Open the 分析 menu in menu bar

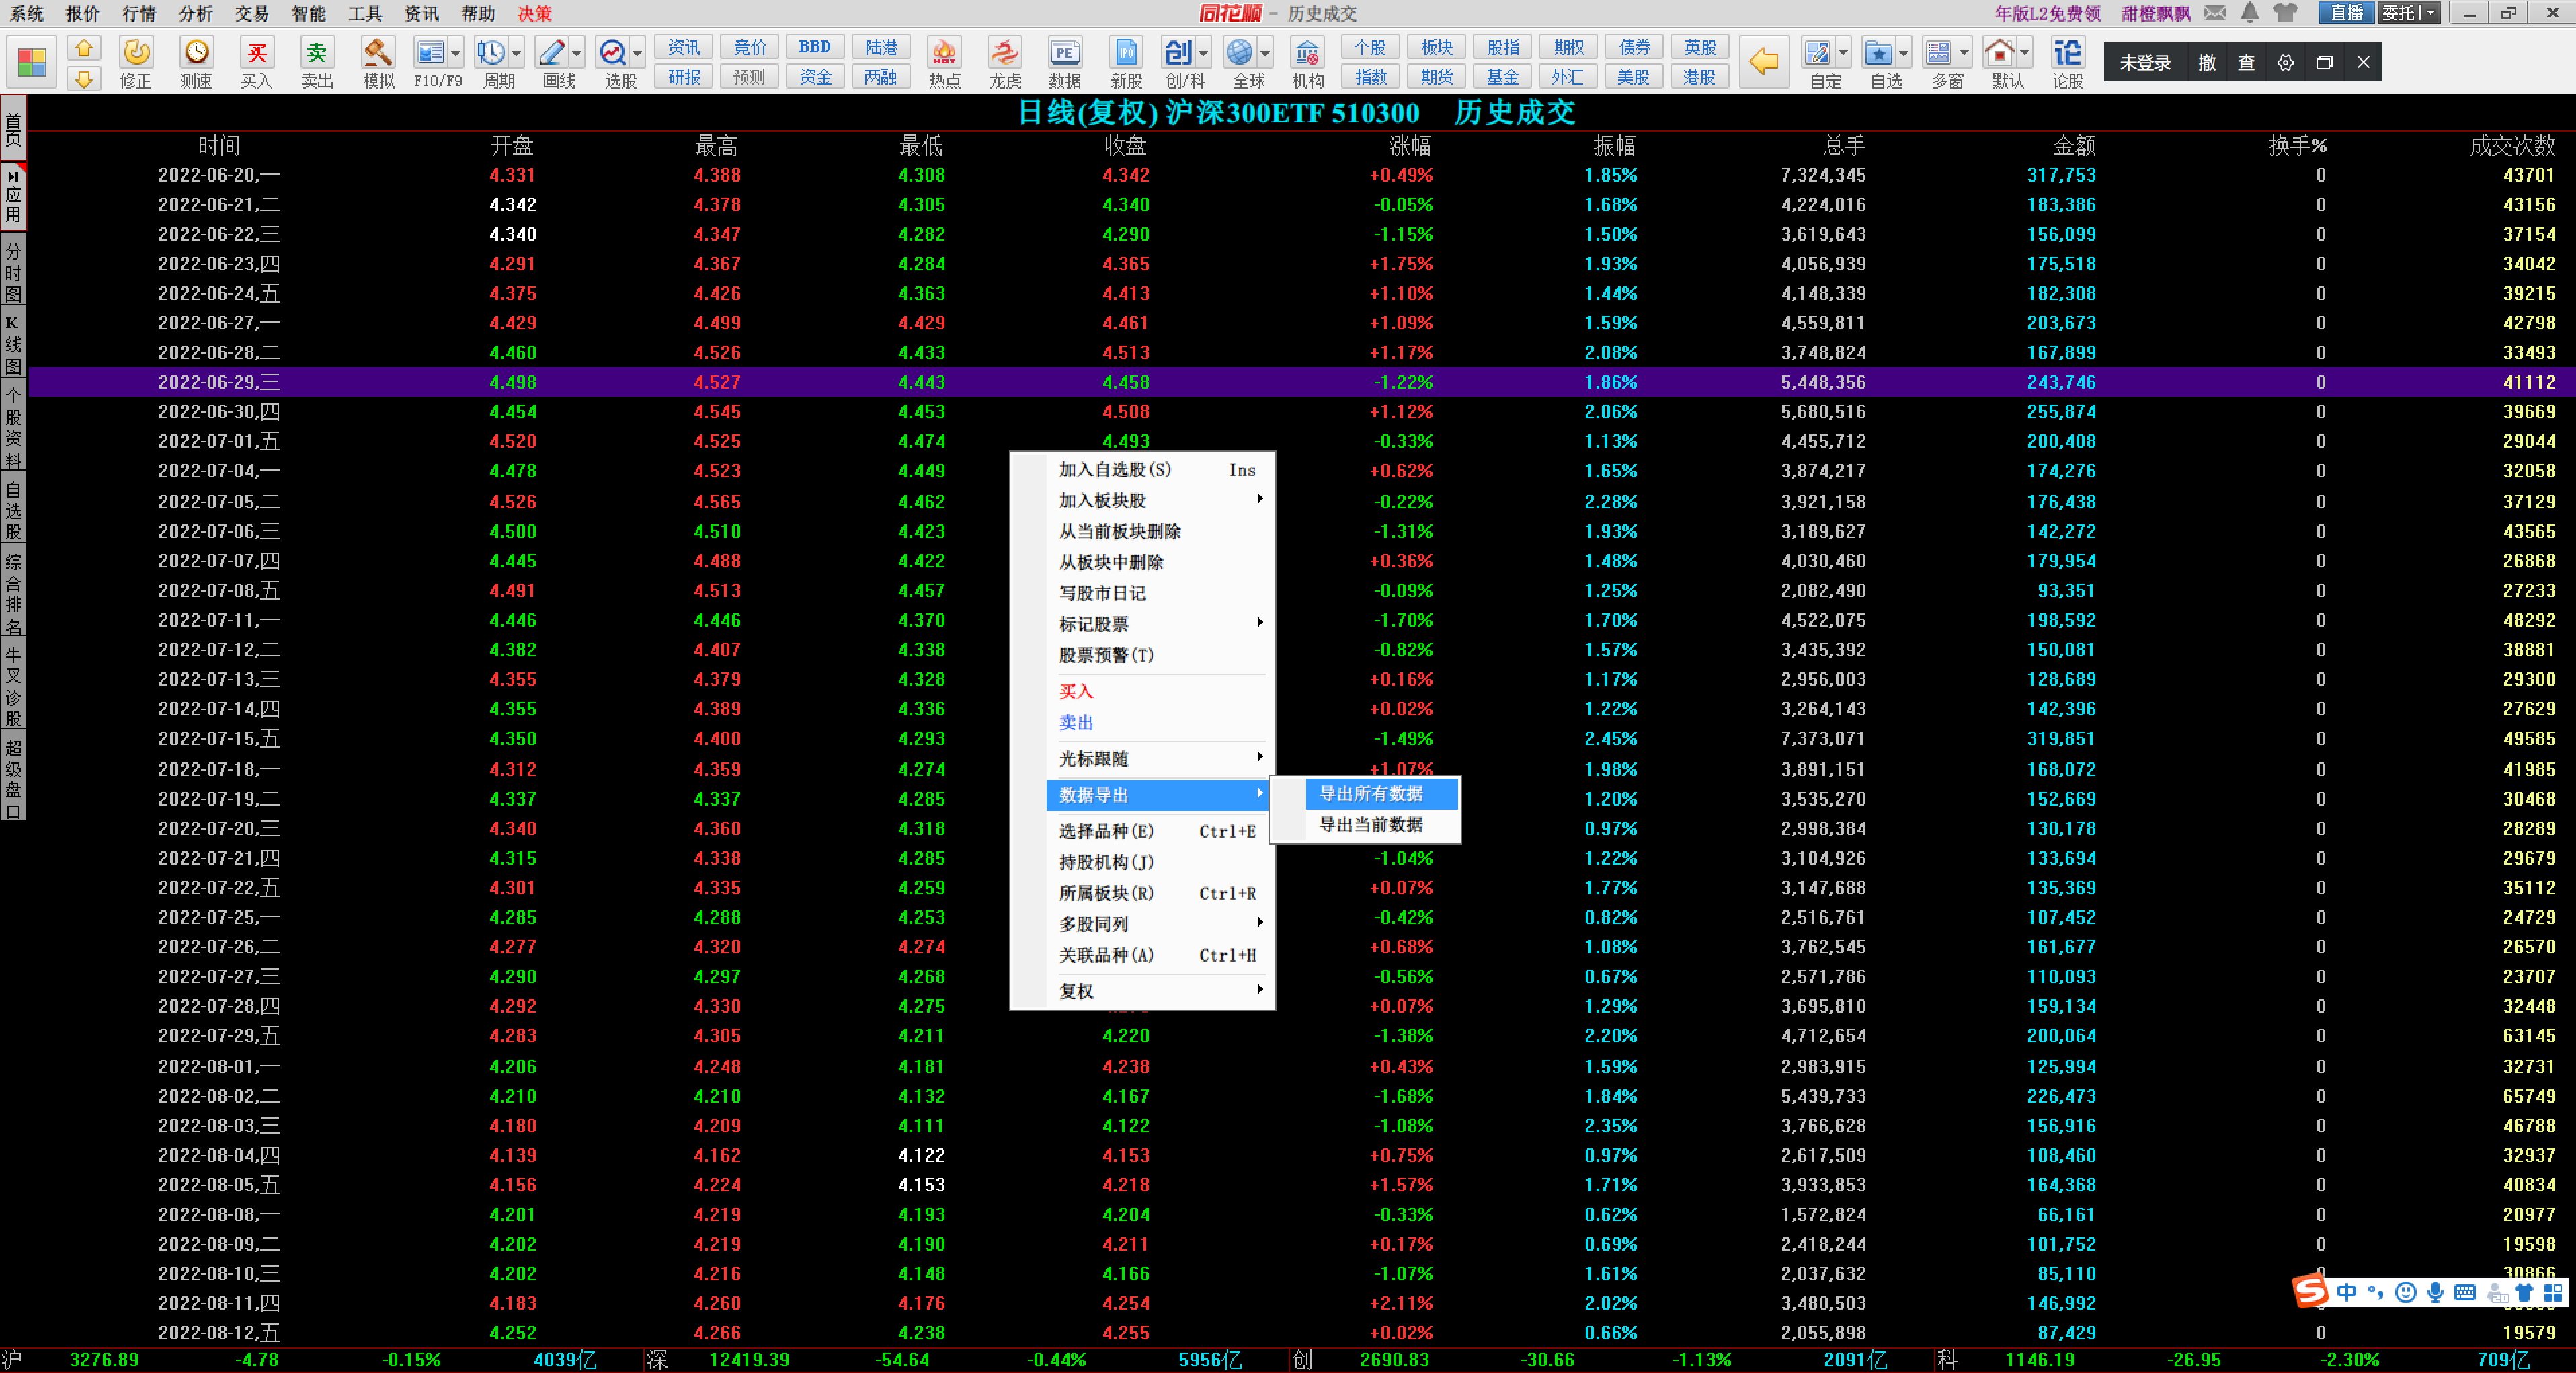coord(195,13)
